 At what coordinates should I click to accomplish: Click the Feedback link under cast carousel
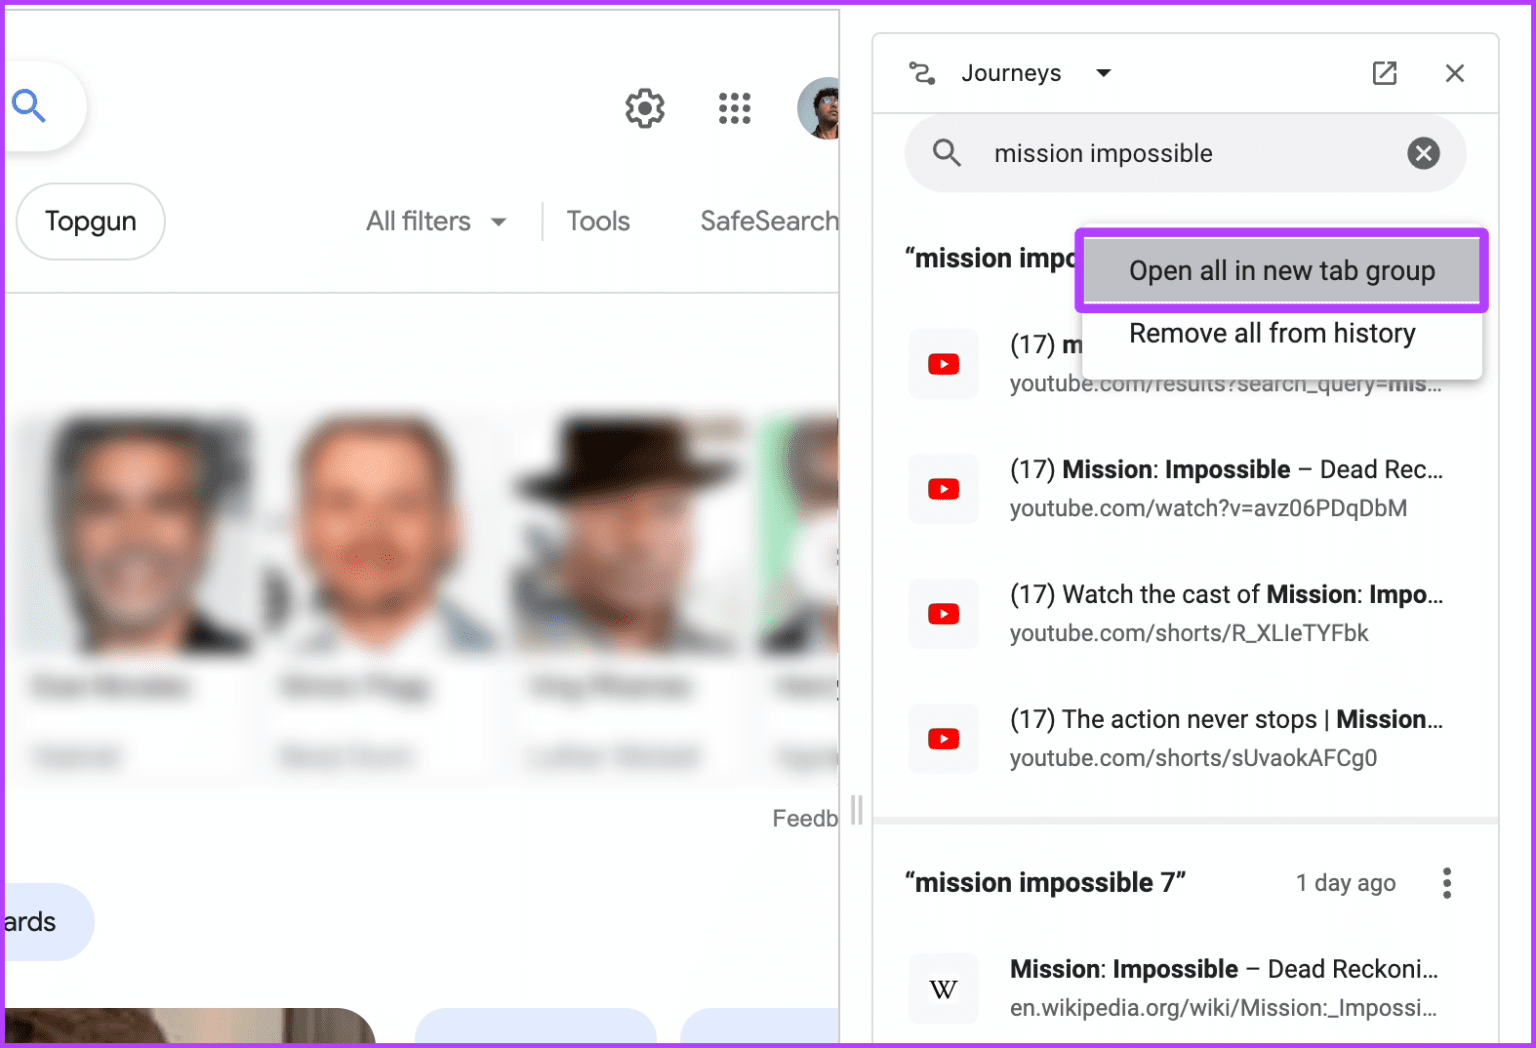(805, 819)
